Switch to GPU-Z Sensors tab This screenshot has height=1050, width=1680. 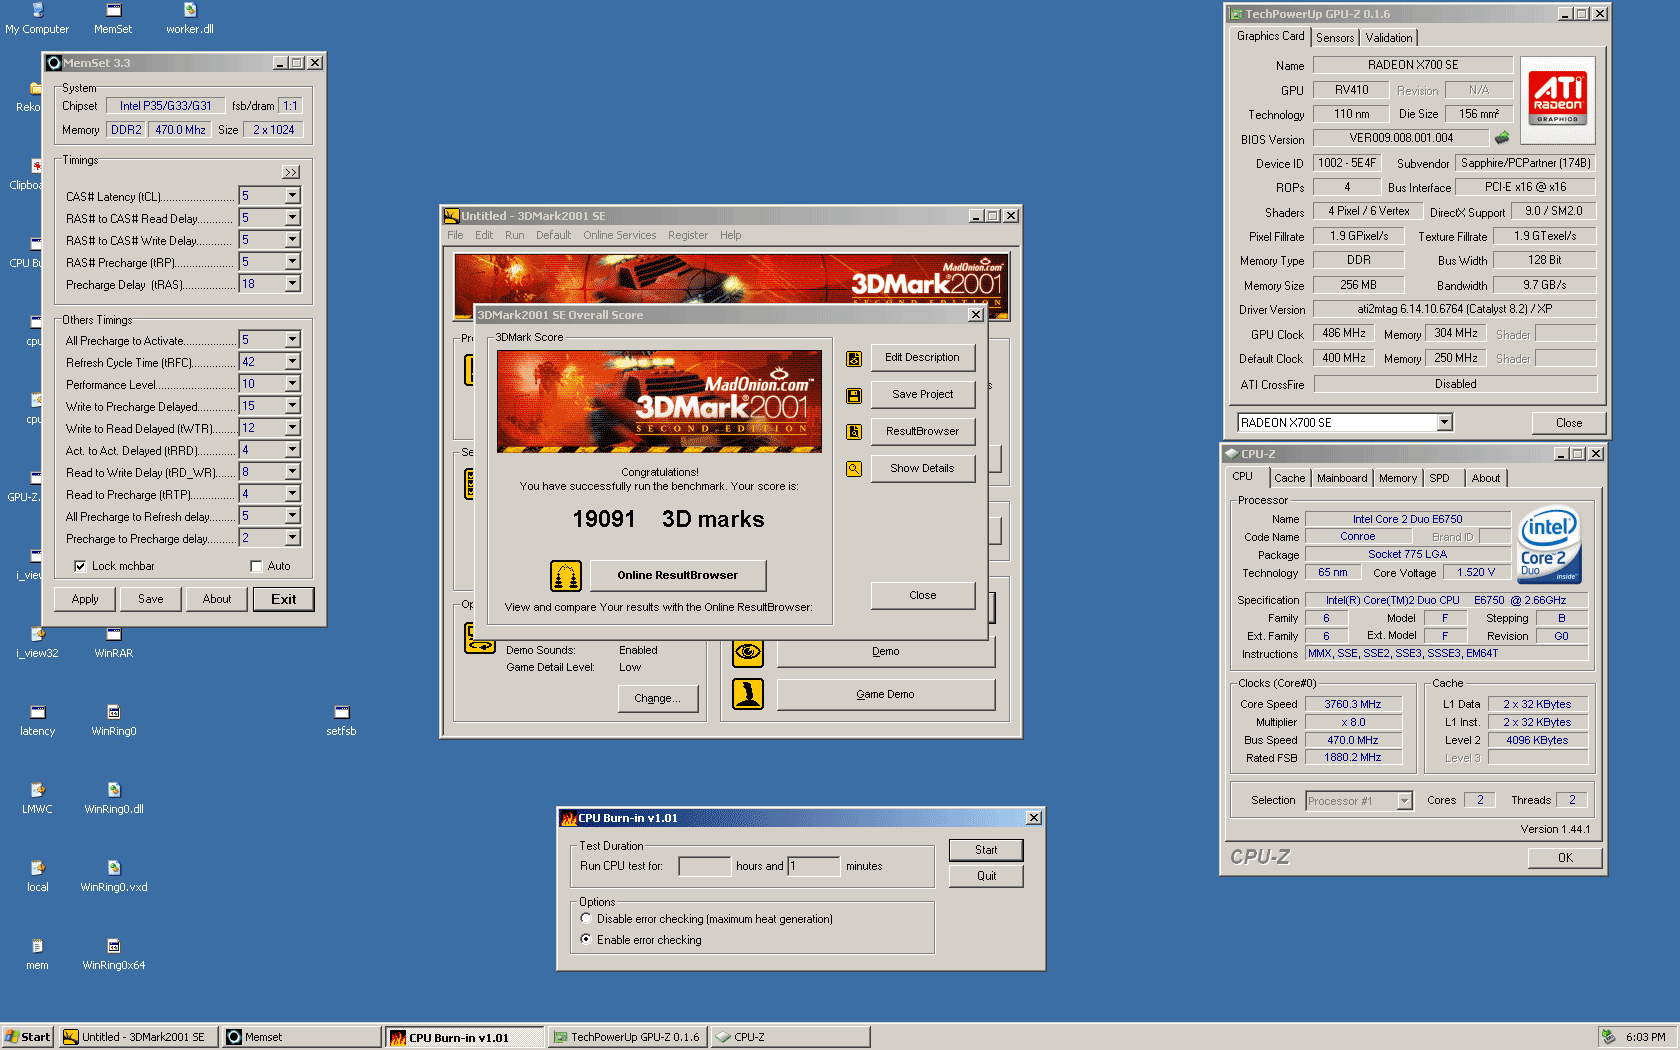(x=1335, y=38)
